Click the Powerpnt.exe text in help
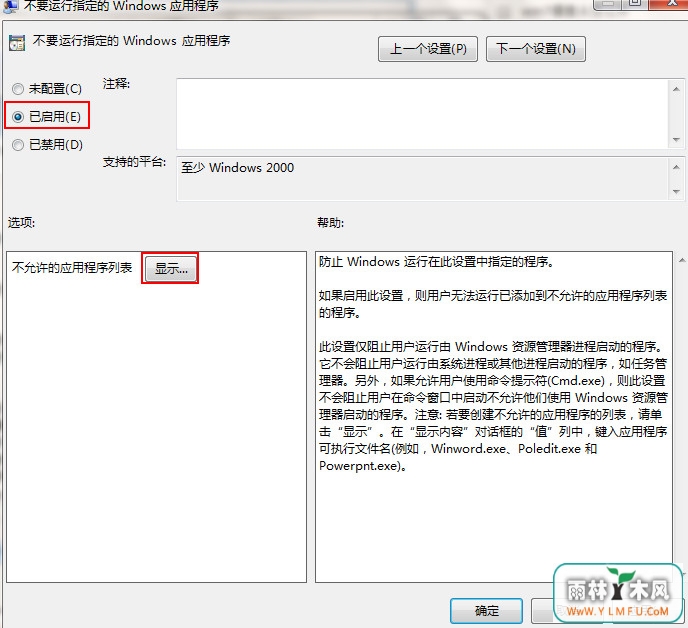This screenshot has height=628, width=688. click(358, 466)
